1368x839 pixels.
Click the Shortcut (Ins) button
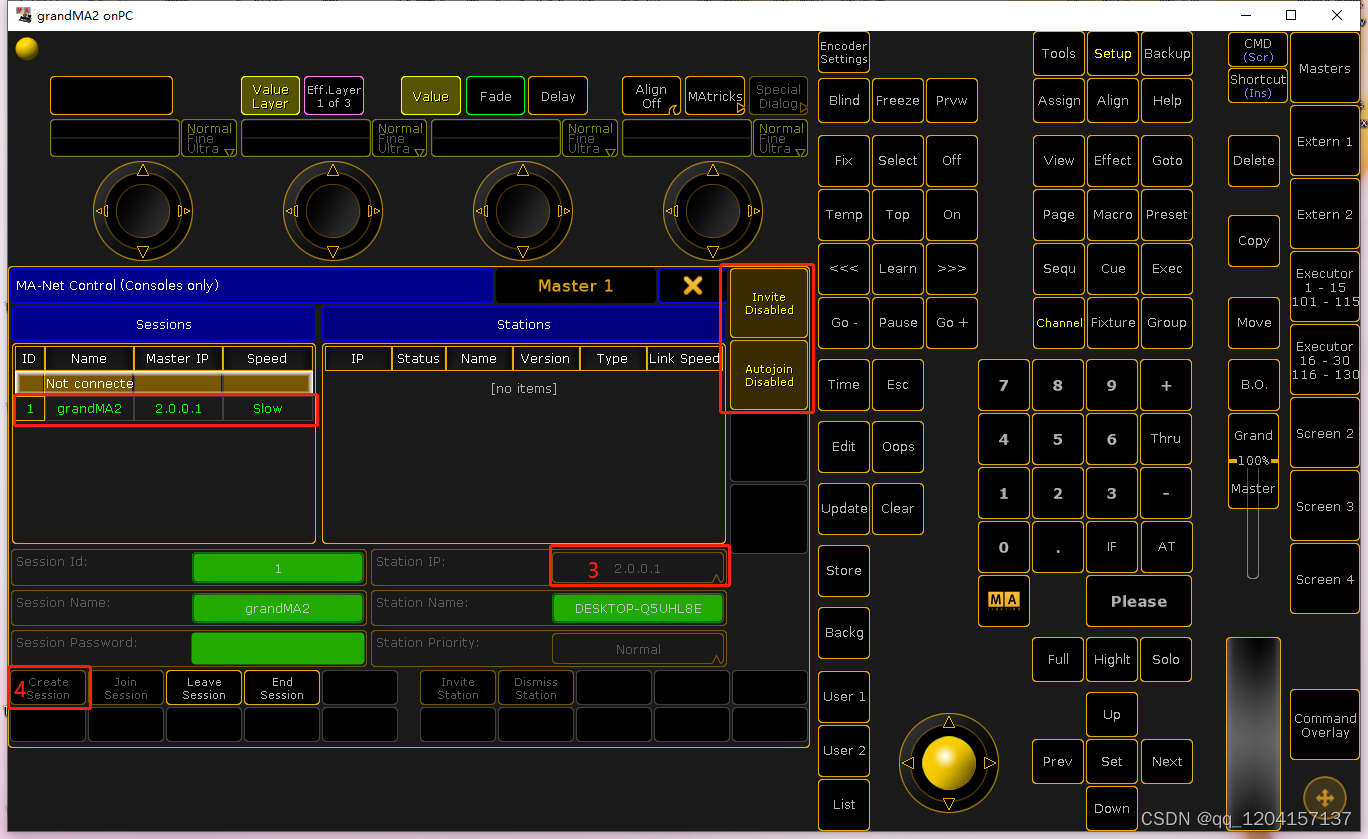pyautogui.click(x=1258, y=86)
